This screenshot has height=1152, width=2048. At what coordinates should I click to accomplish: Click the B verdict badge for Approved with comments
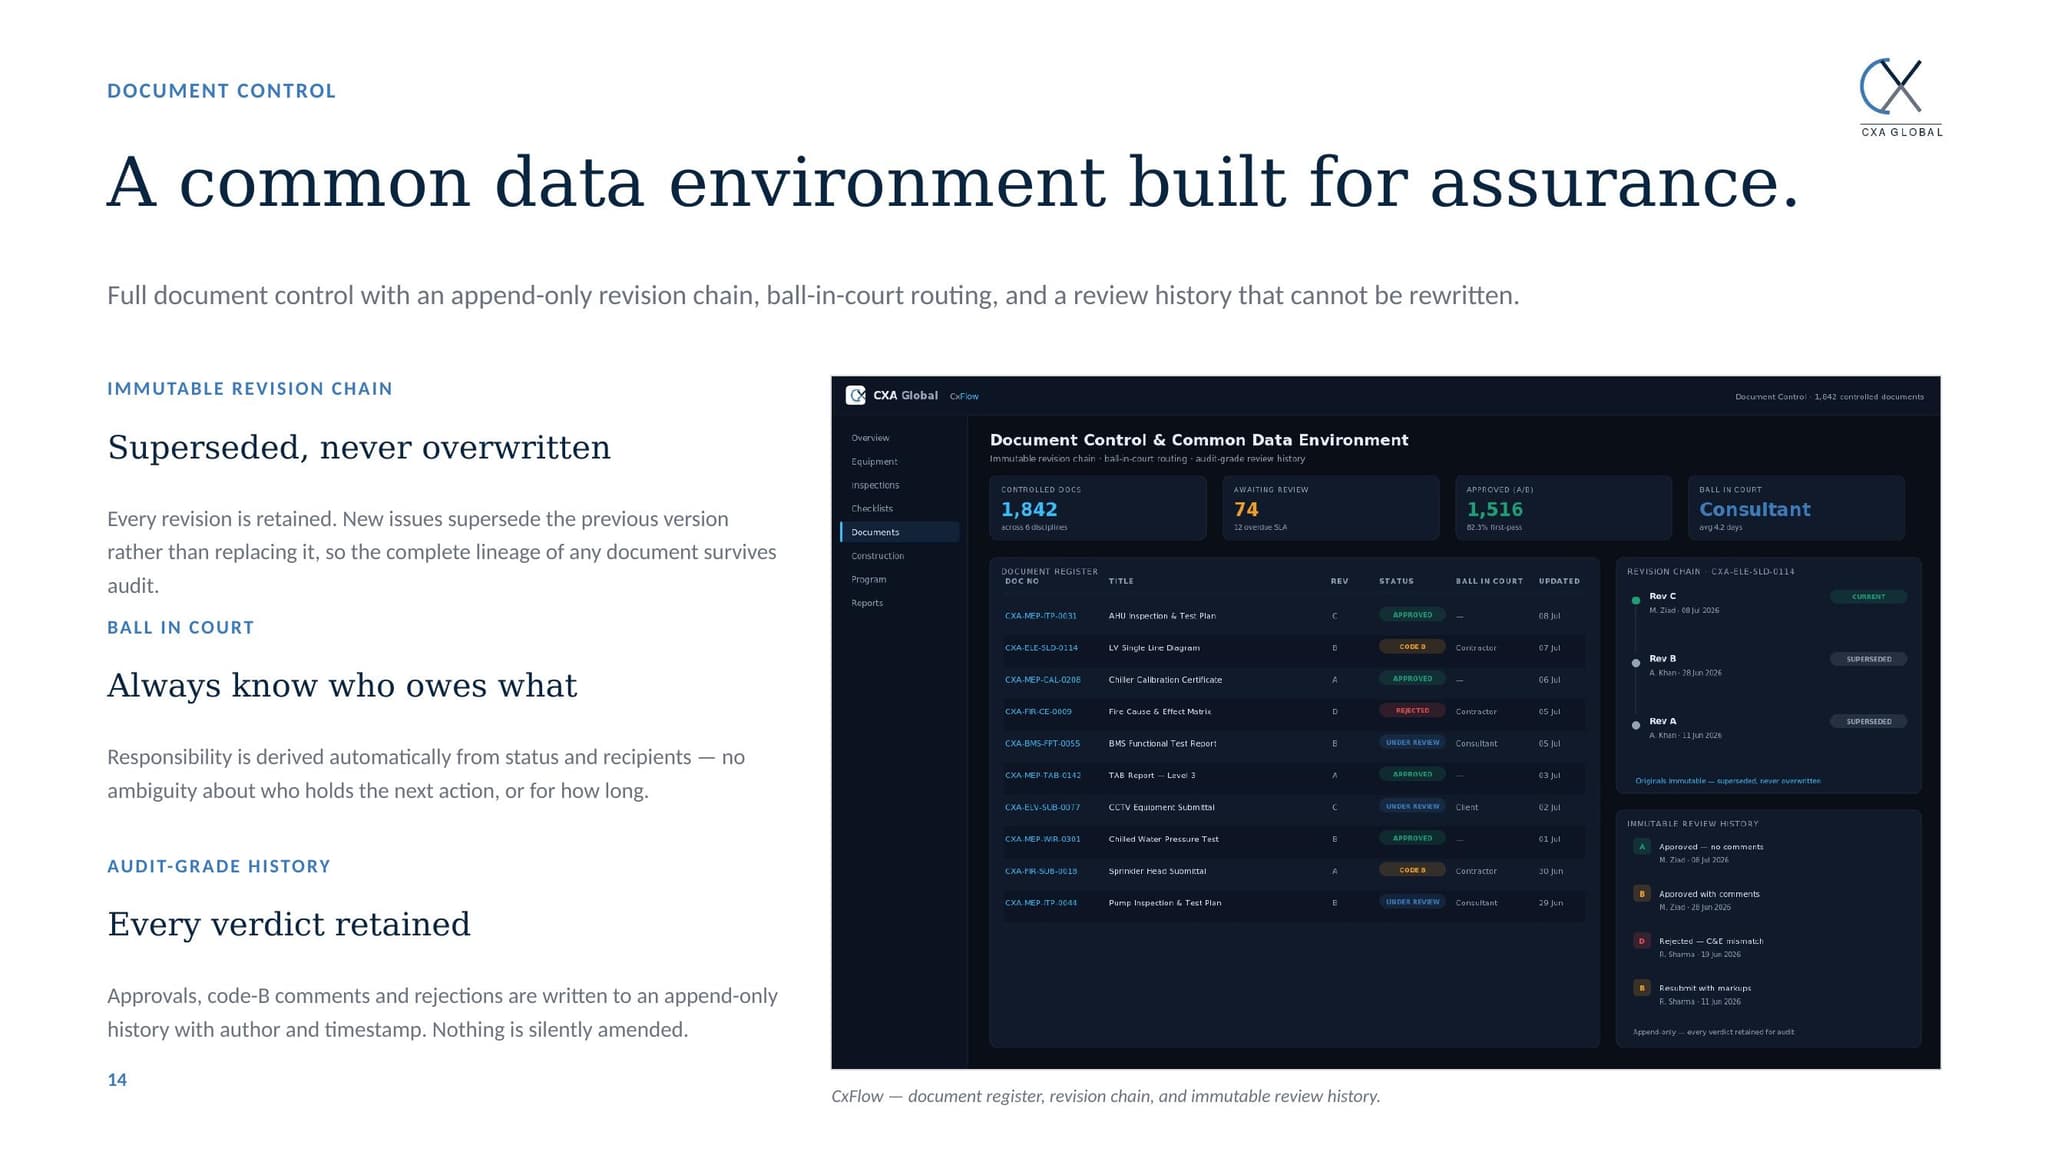point(1642,894)
